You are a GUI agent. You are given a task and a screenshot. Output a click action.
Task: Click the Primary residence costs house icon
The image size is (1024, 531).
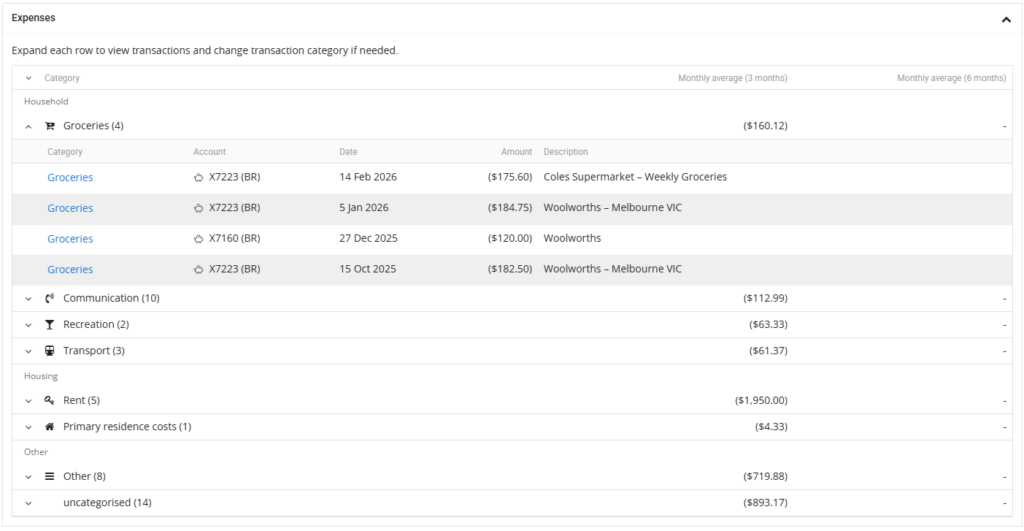[x=50, y=427]
